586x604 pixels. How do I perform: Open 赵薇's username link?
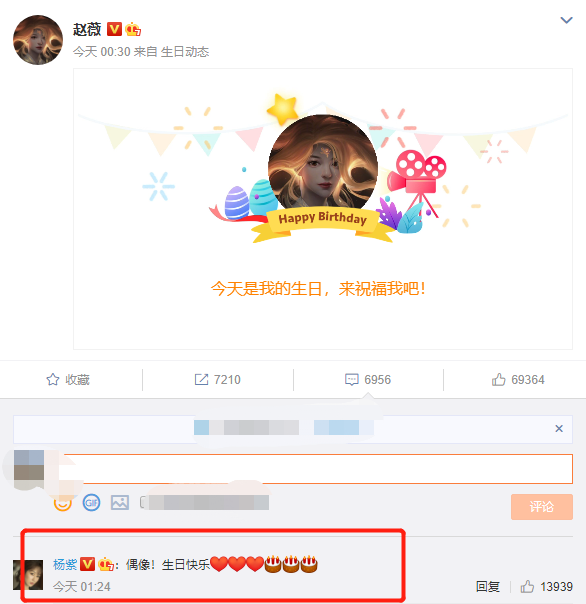(87, 29)
